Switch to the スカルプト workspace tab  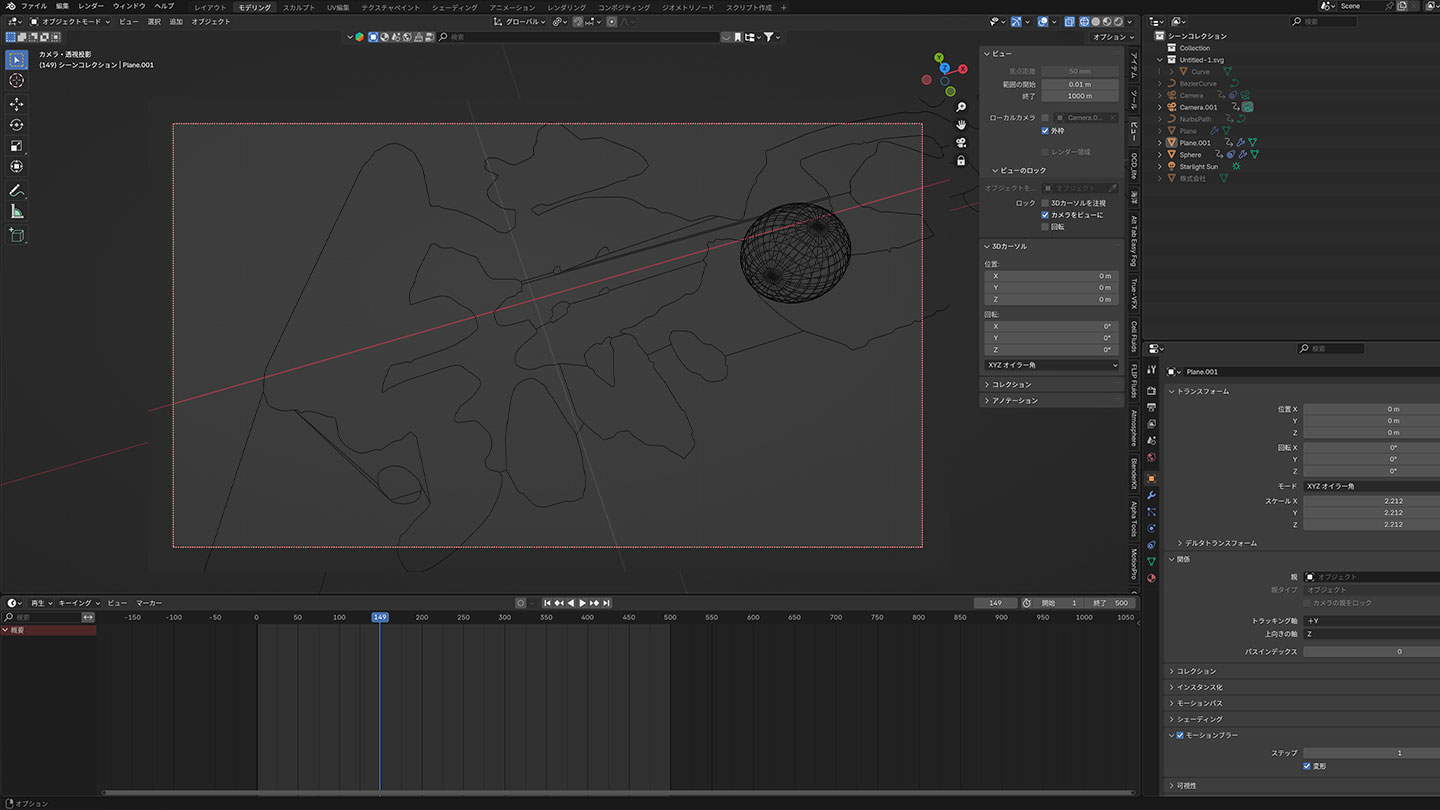pyautogui.click(x=298, y=7)
